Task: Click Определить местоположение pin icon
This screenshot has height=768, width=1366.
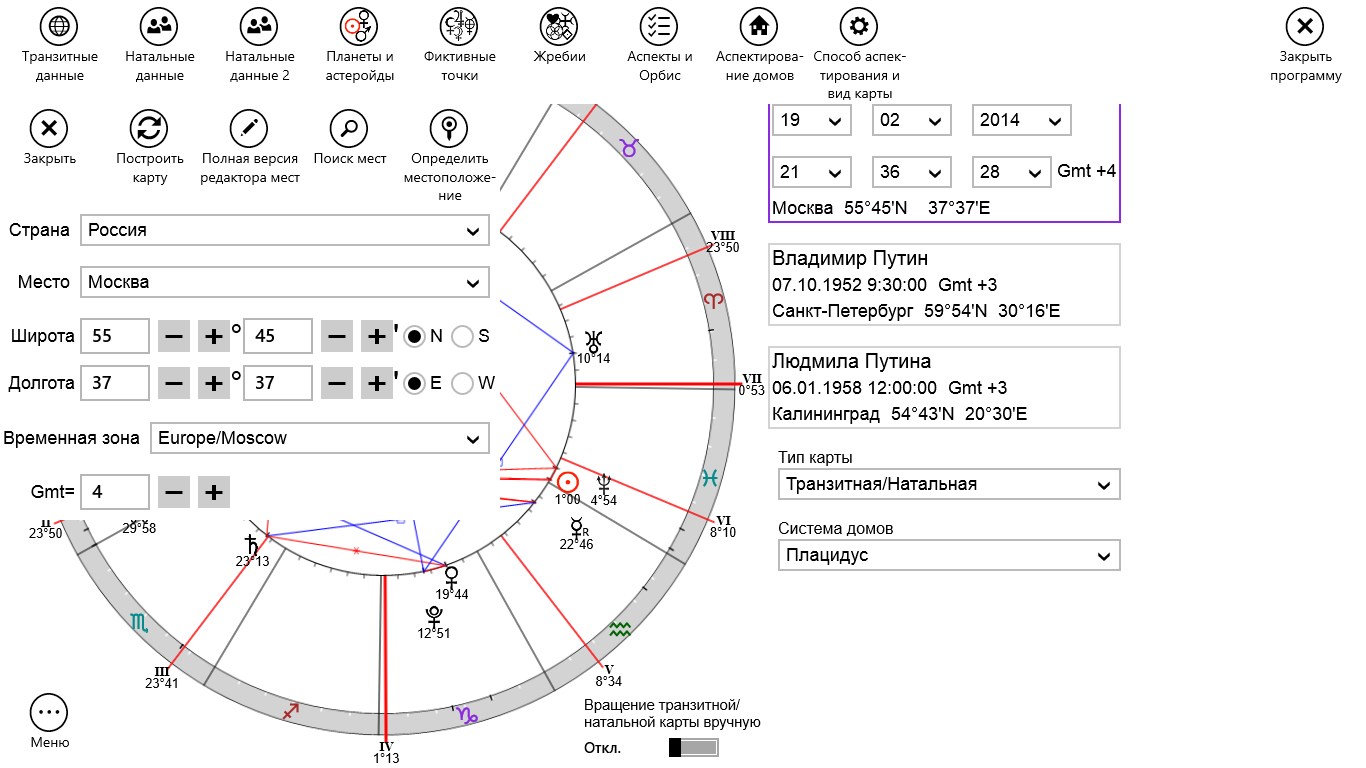Action: click(449, 128)
